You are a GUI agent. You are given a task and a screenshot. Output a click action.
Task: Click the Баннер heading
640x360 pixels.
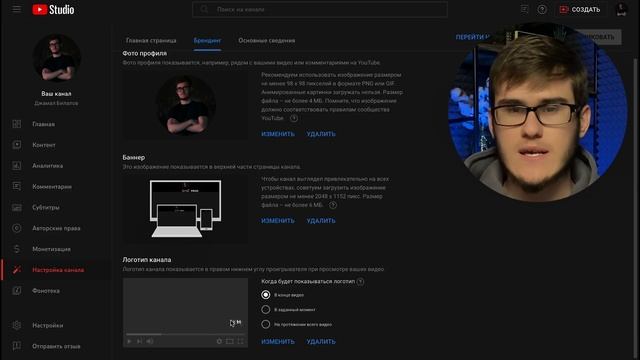[x=133, y=157]
